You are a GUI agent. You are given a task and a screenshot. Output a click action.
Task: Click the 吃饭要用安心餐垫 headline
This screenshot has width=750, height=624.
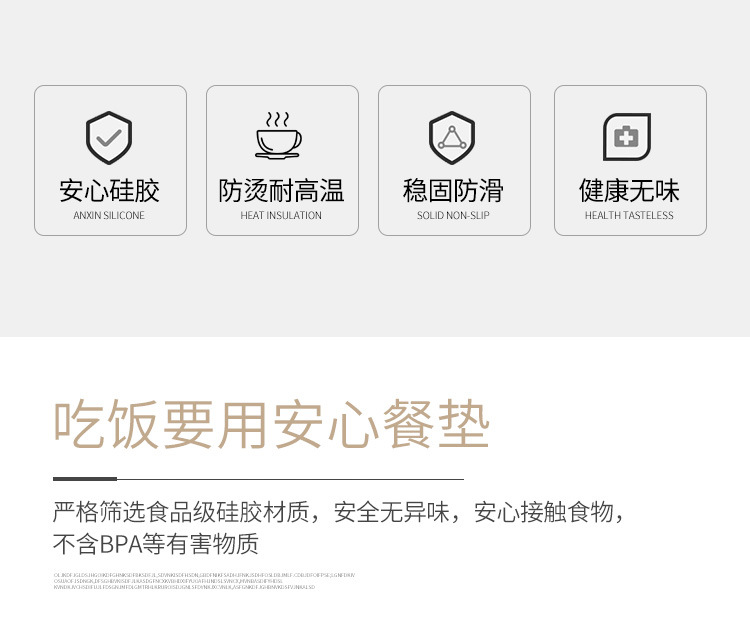[x=272, y=425]
